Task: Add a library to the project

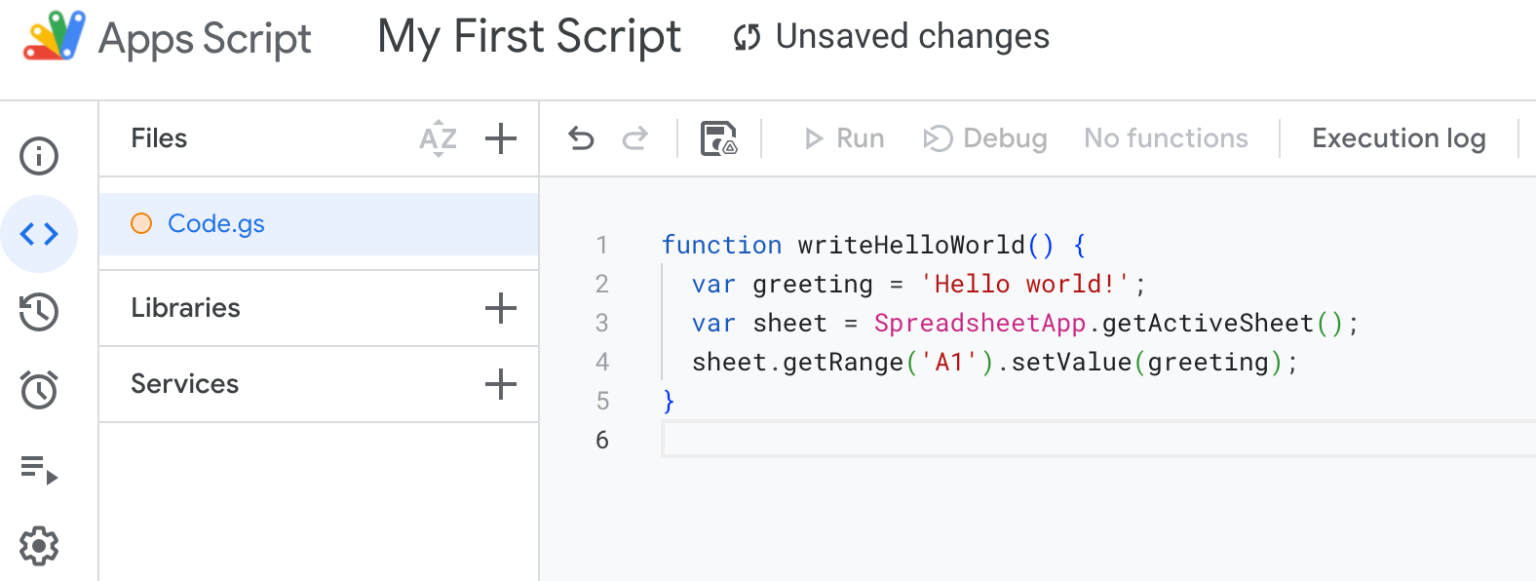Action: pyautogui.click(x=500, y=307)
